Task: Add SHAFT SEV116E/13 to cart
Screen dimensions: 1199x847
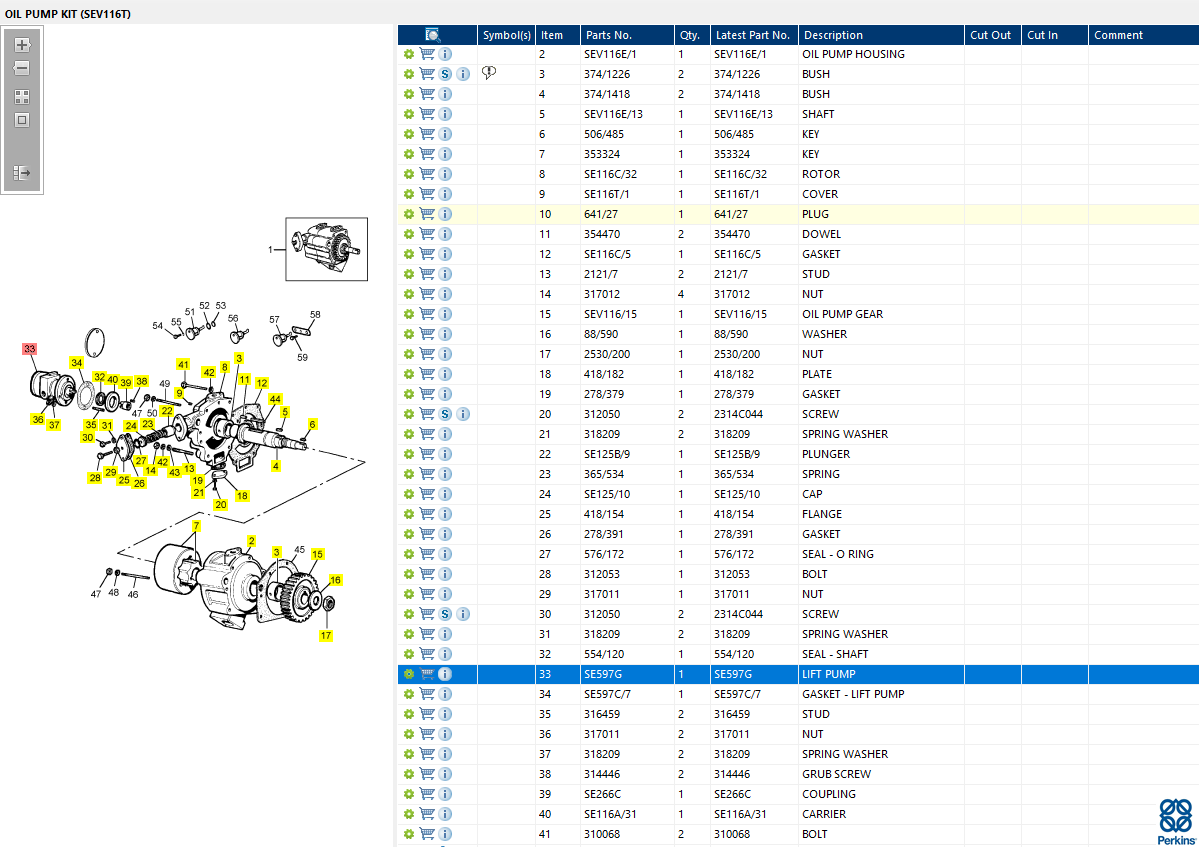Action: (427, 114)
